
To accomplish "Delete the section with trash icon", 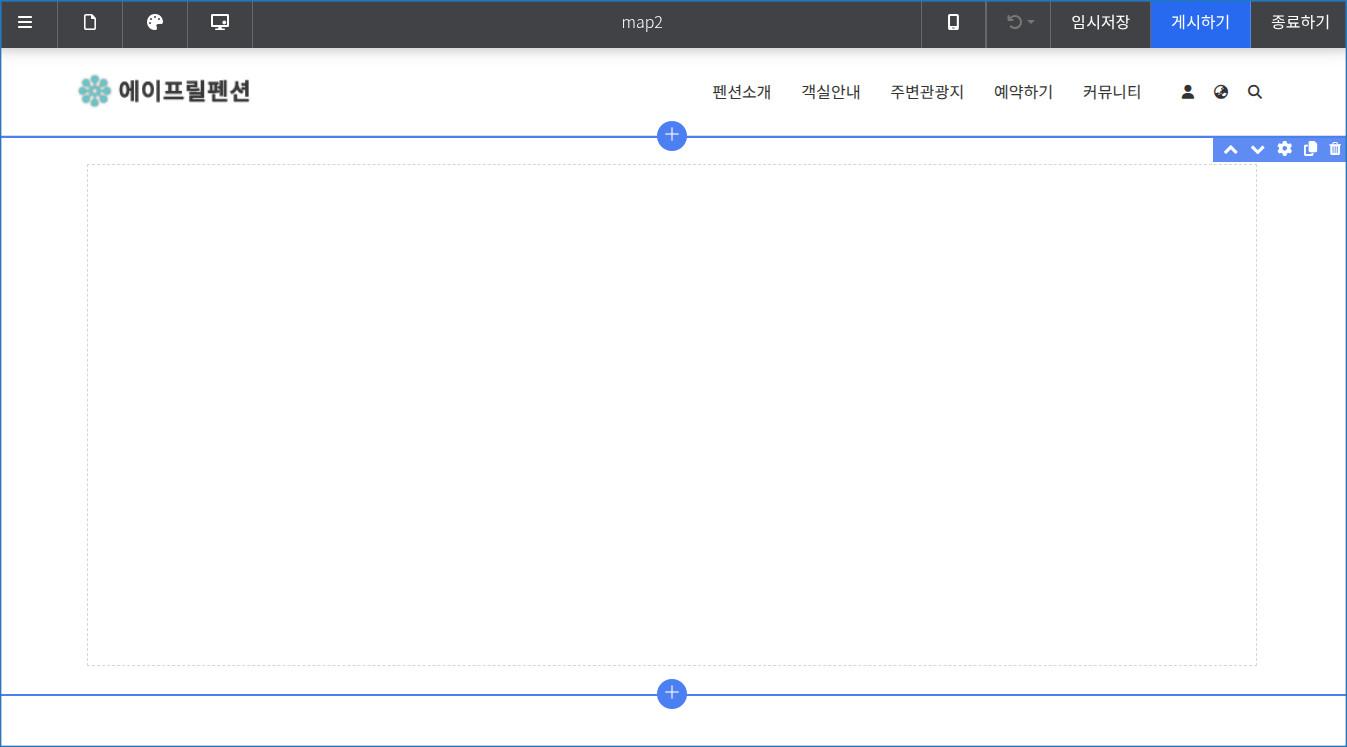I will click(1335, 149).
